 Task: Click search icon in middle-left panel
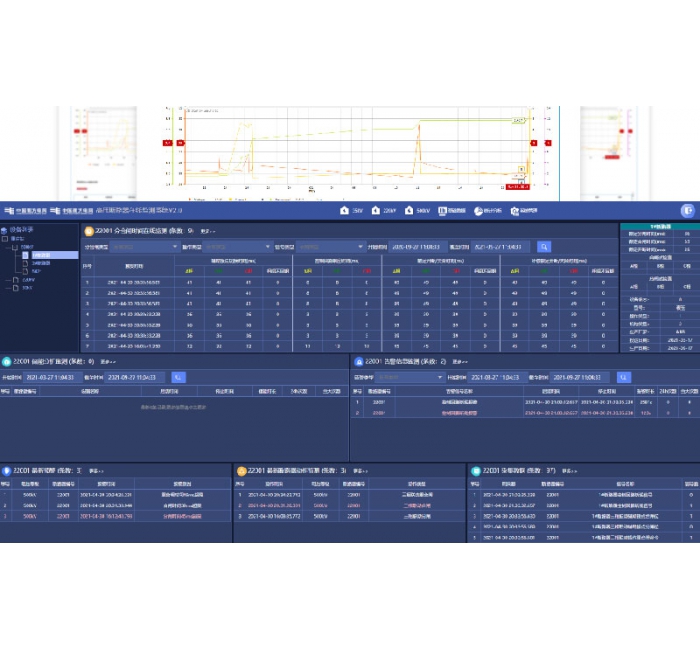pyautogui.click(x=178, y=377)
